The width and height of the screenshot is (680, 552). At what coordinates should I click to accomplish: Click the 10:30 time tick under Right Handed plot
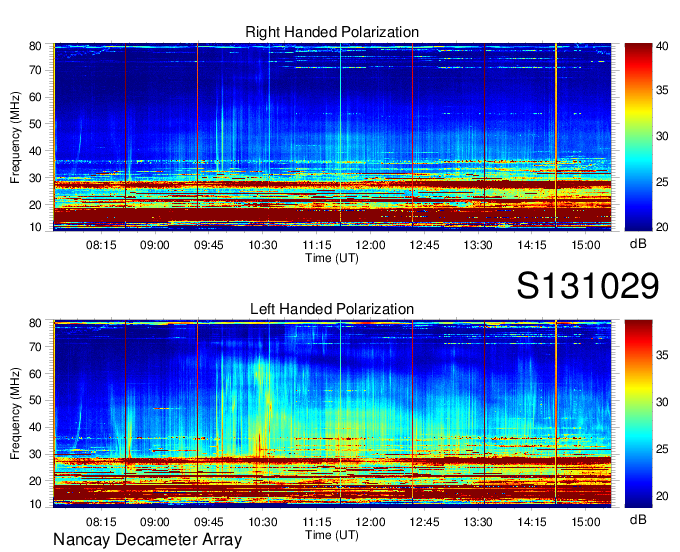pyautogui.click(x=263, y=245)
